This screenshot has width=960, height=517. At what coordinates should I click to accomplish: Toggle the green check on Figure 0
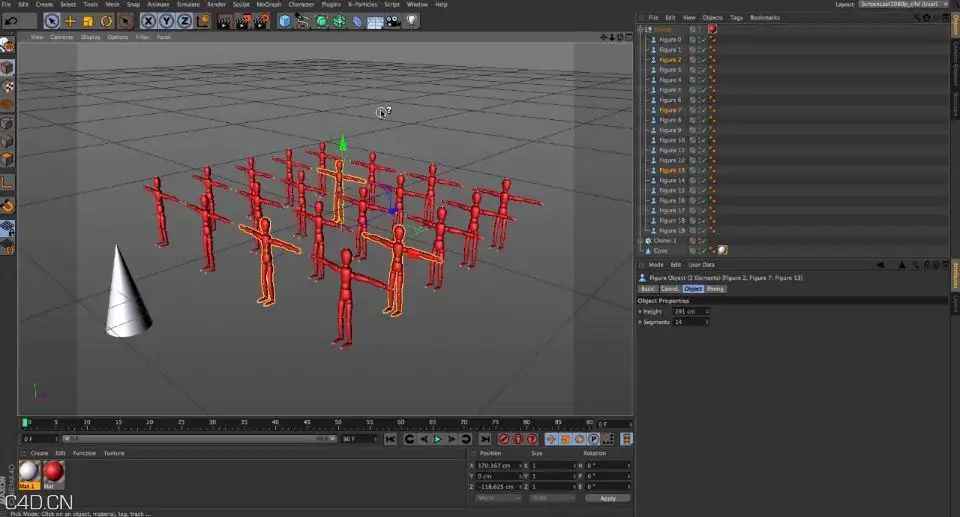703,40
